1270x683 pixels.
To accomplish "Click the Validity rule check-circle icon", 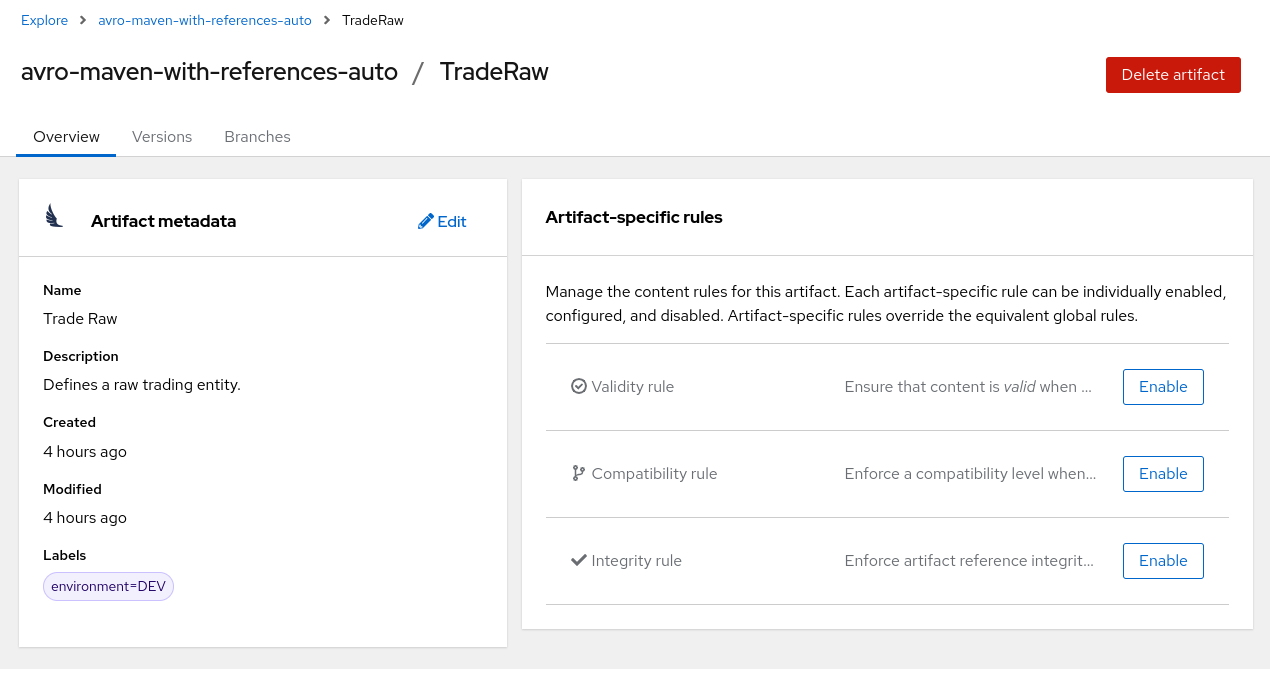I will 578,386.
